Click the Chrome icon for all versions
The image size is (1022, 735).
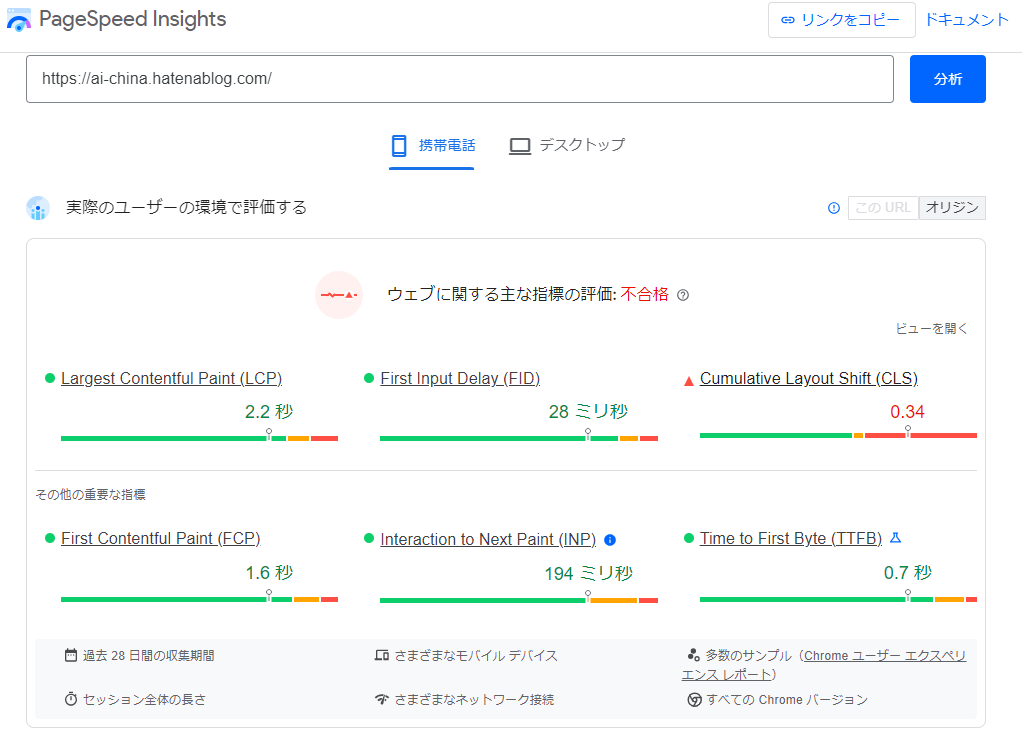pos(694,700)
